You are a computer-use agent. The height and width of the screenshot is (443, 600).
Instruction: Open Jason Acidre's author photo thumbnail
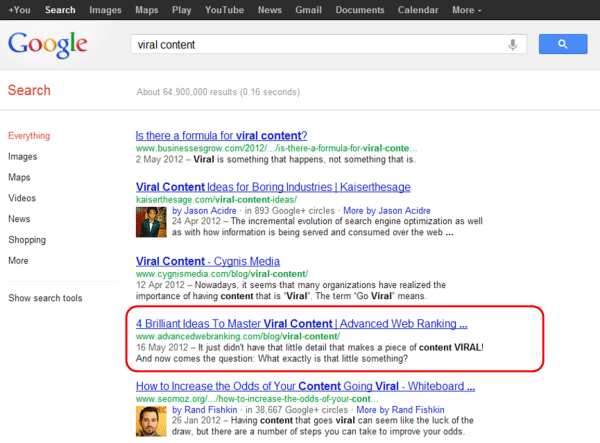(x=151, y=222)
